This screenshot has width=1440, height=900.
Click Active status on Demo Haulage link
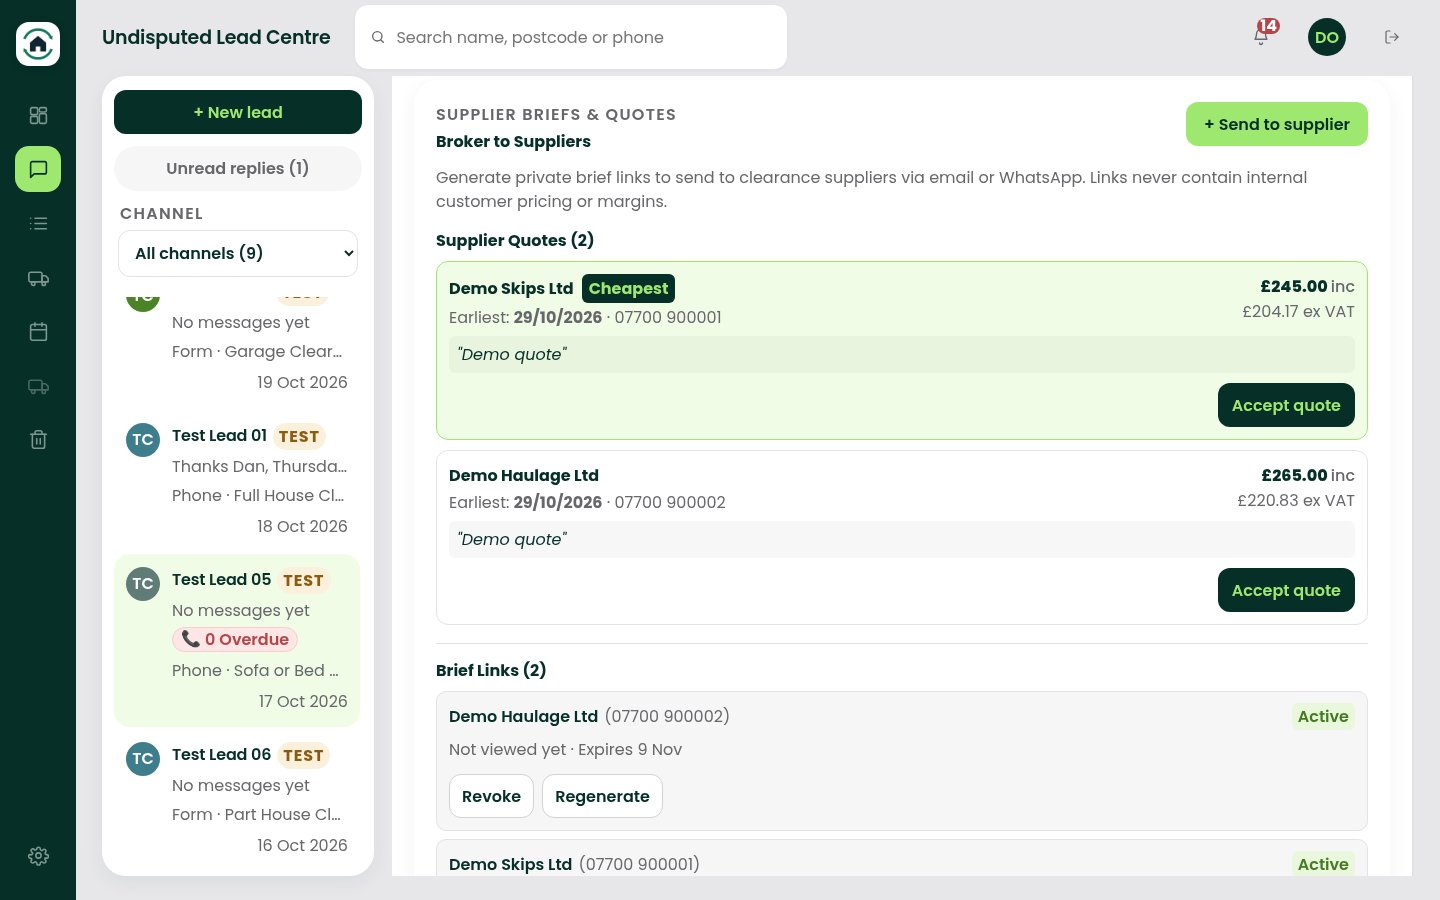click(x=1323, y=716)
